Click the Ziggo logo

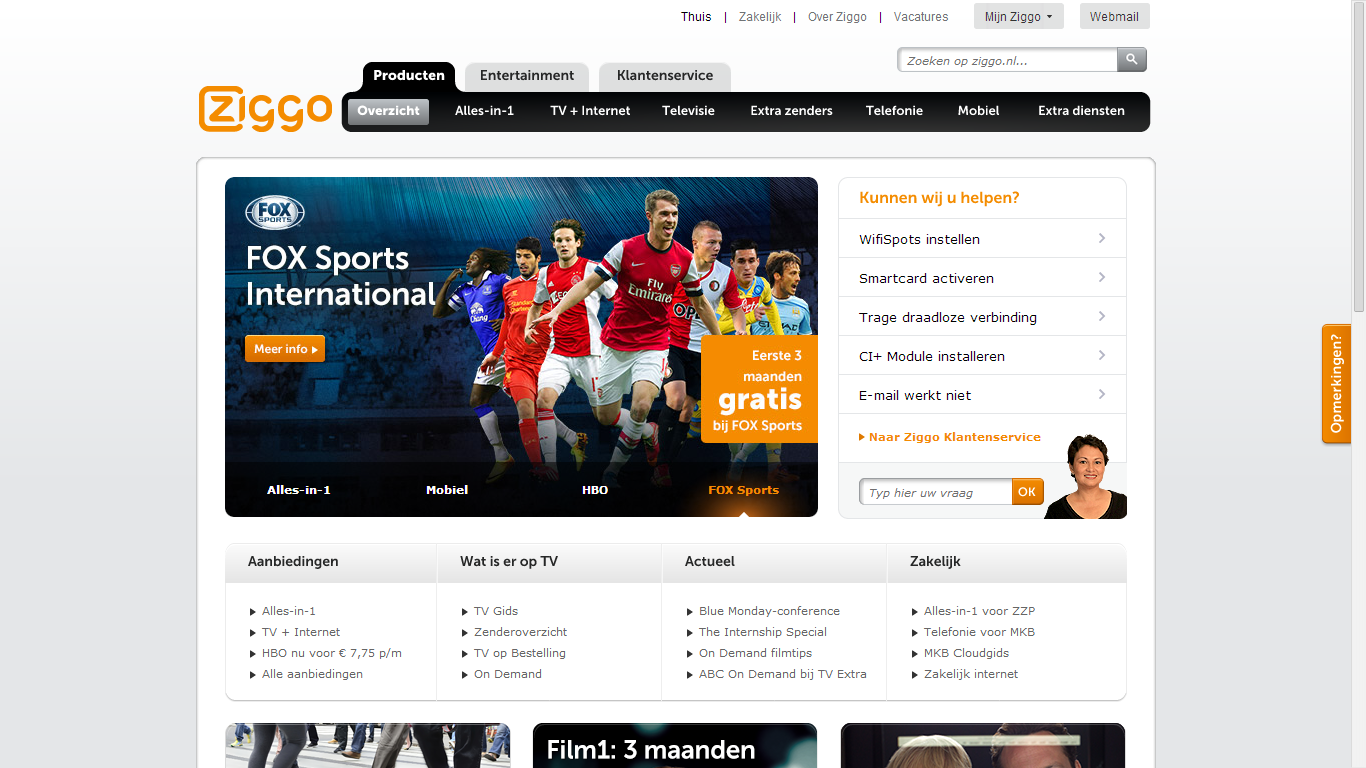265,109
